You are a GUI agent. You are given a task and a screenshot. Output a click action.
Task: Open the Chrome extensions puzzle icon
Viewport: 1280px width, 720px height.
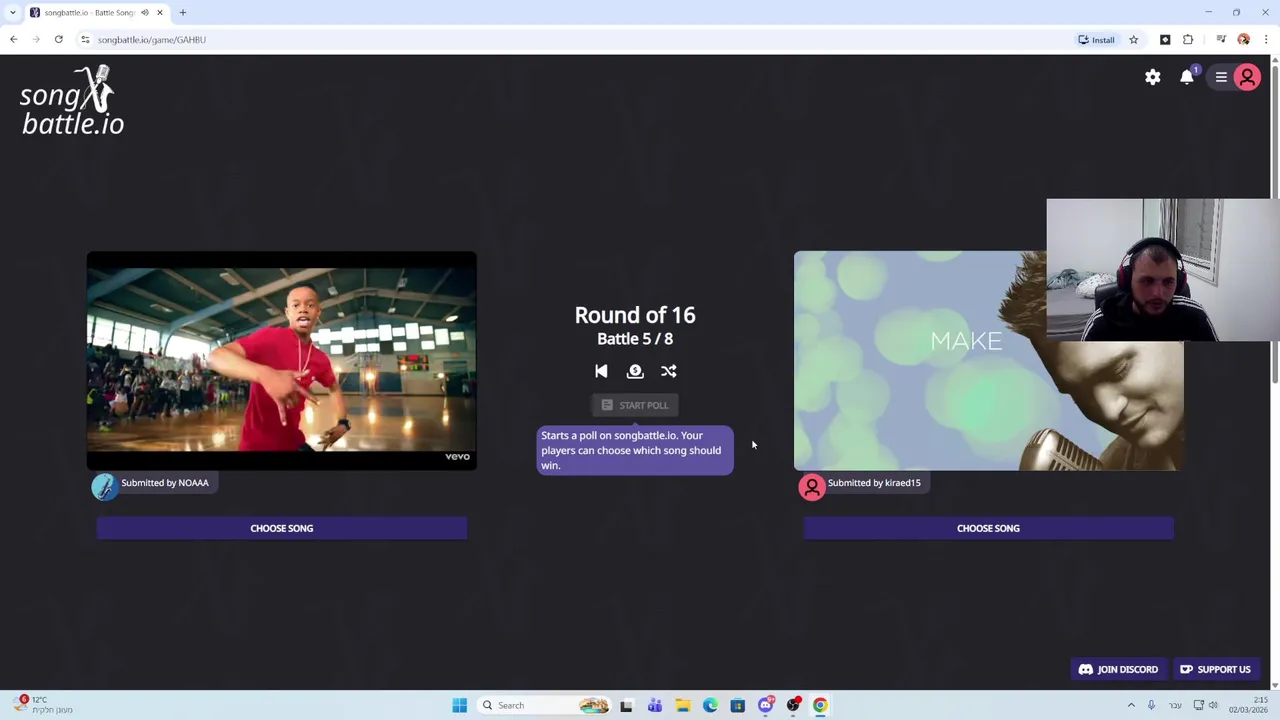[x=1188, y=39]
